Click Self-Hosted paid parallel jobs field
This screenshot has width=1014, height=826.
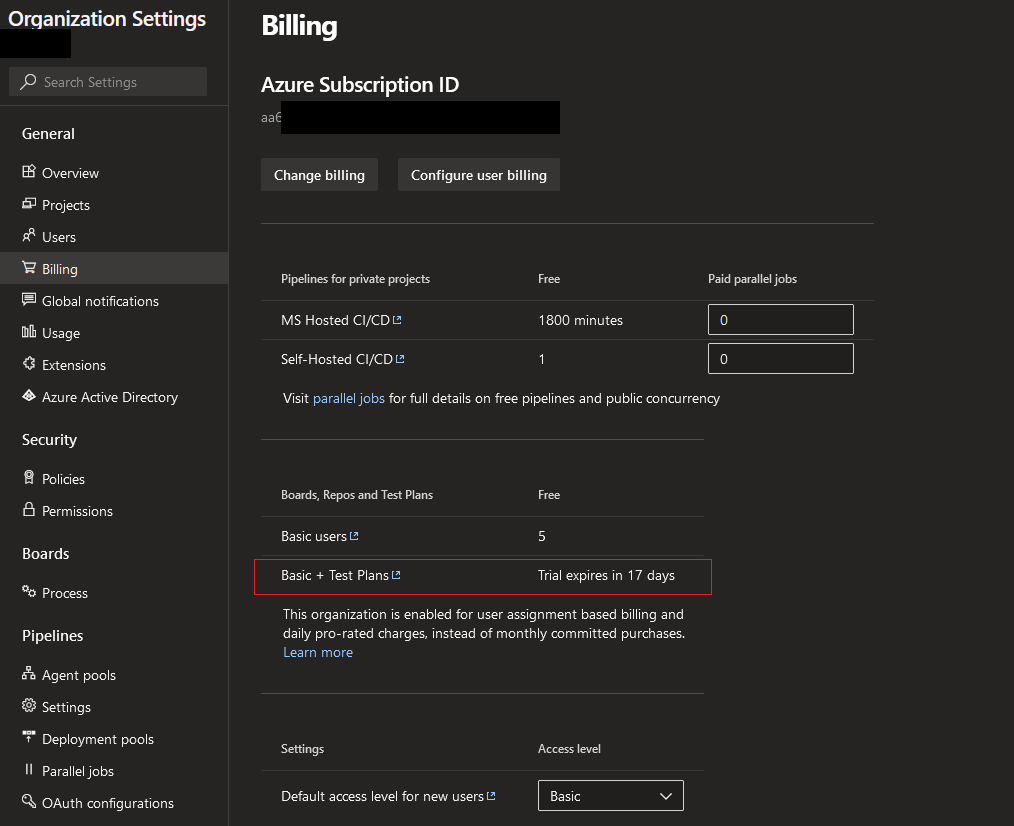(x=781, y=358)
